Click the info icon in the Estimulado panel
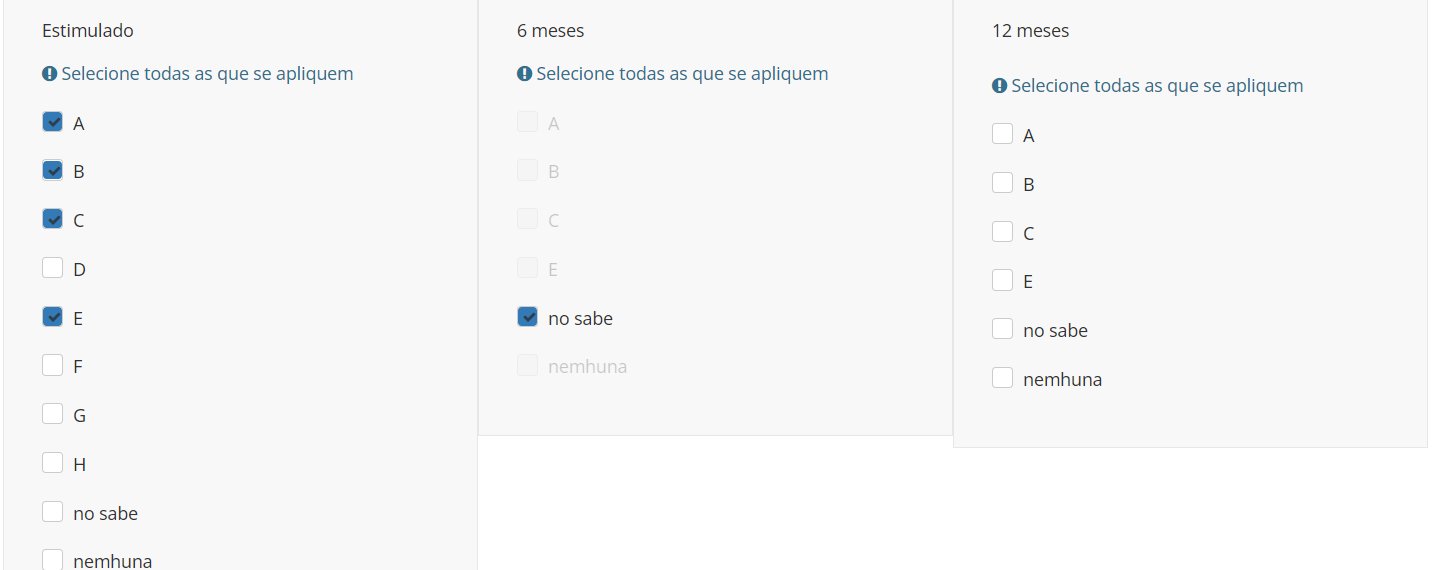The height and width of the screenshot is (570, 1437). point(49,74)
